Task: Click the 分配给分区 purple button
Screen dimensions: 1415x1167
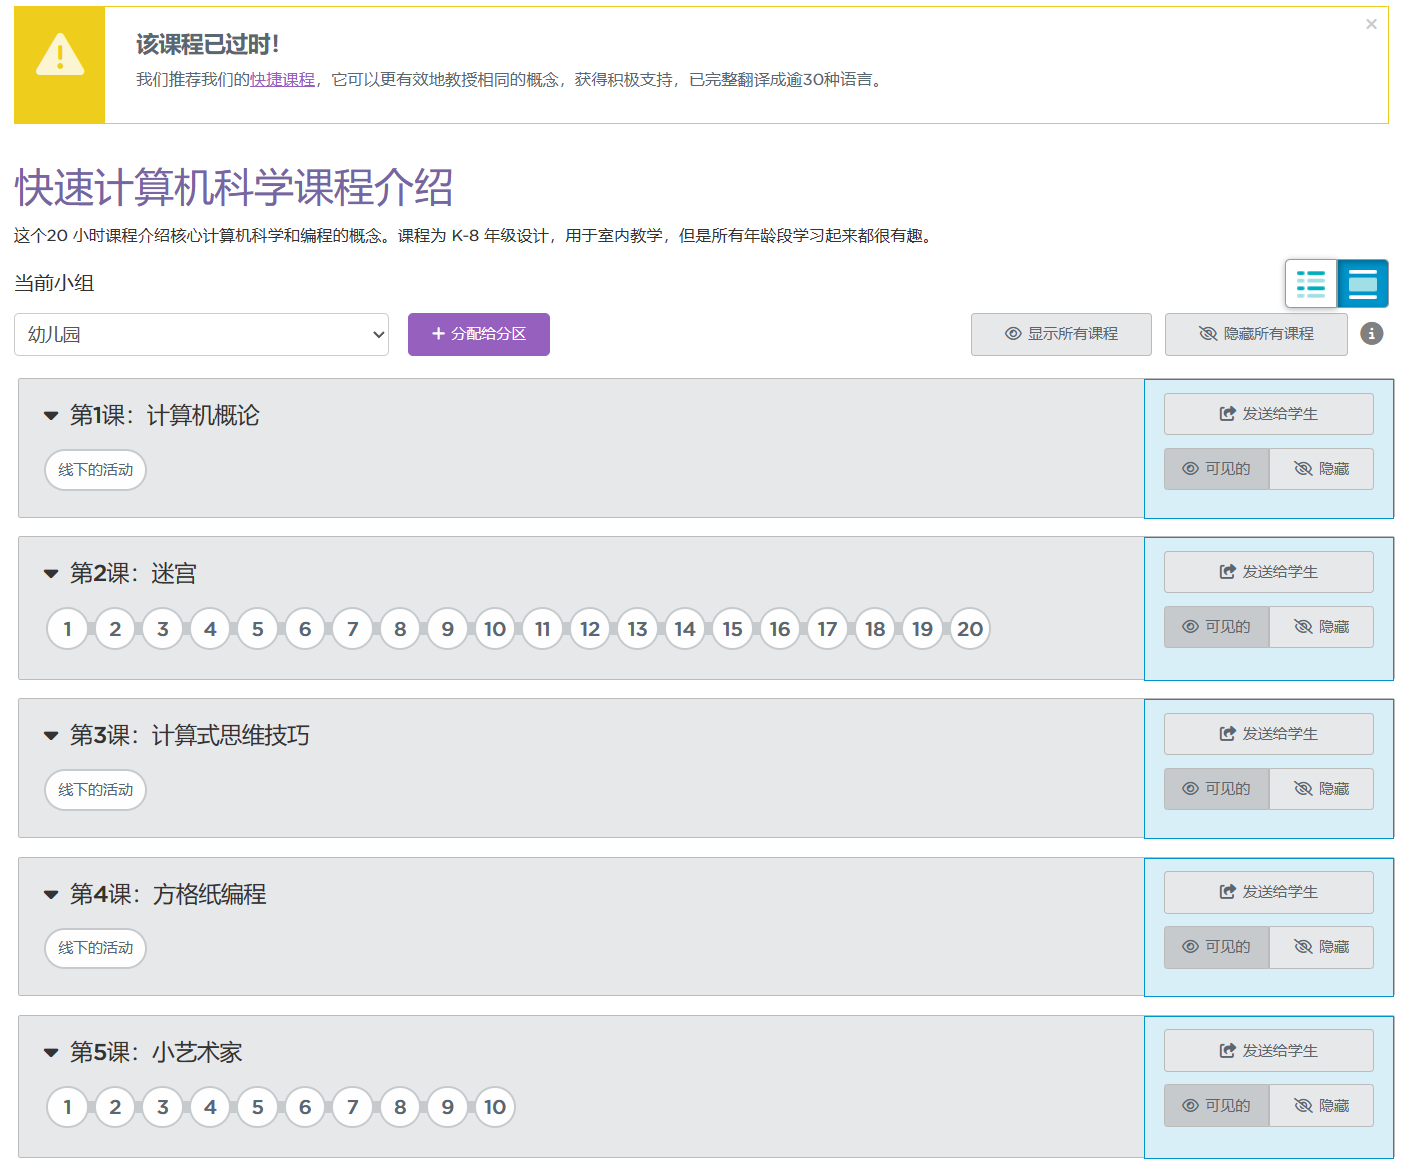Action: [x=479, y=334]
